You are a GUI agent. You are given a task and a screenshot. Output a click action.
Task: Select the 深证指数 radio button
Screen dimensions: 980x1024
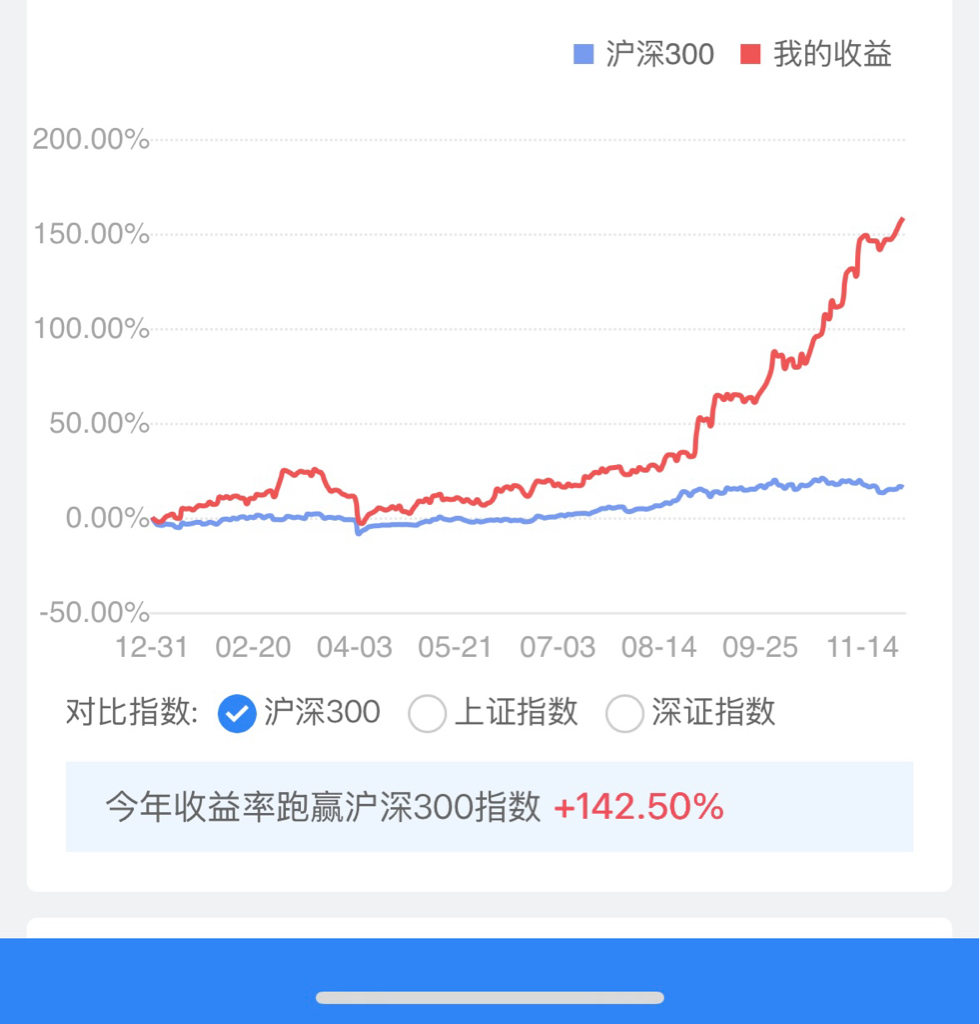(x=625, y=713)
